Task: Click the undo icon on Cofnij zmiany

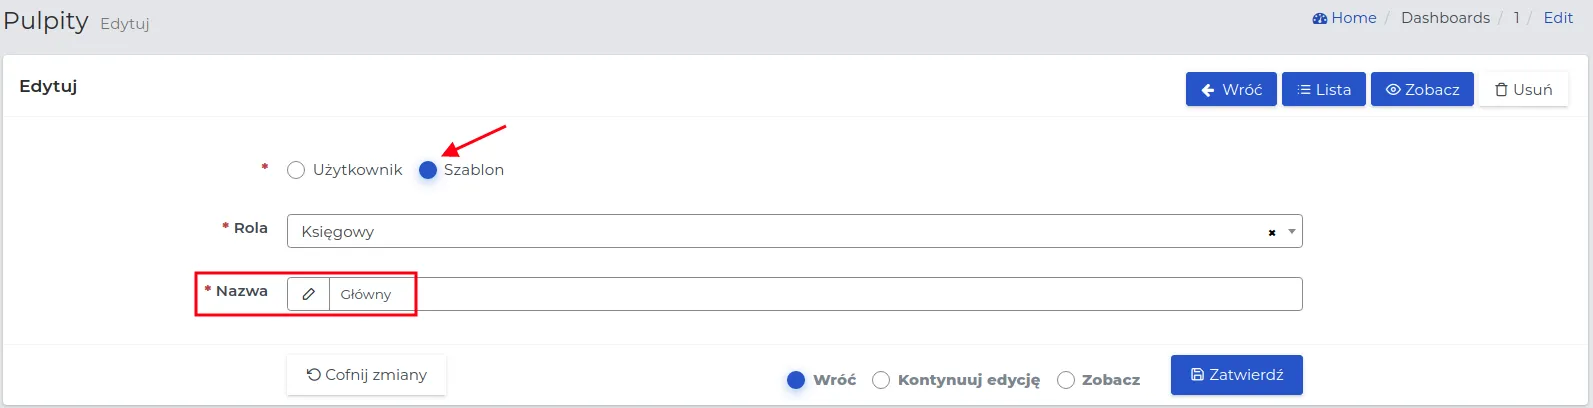Action: coord(314,375)
